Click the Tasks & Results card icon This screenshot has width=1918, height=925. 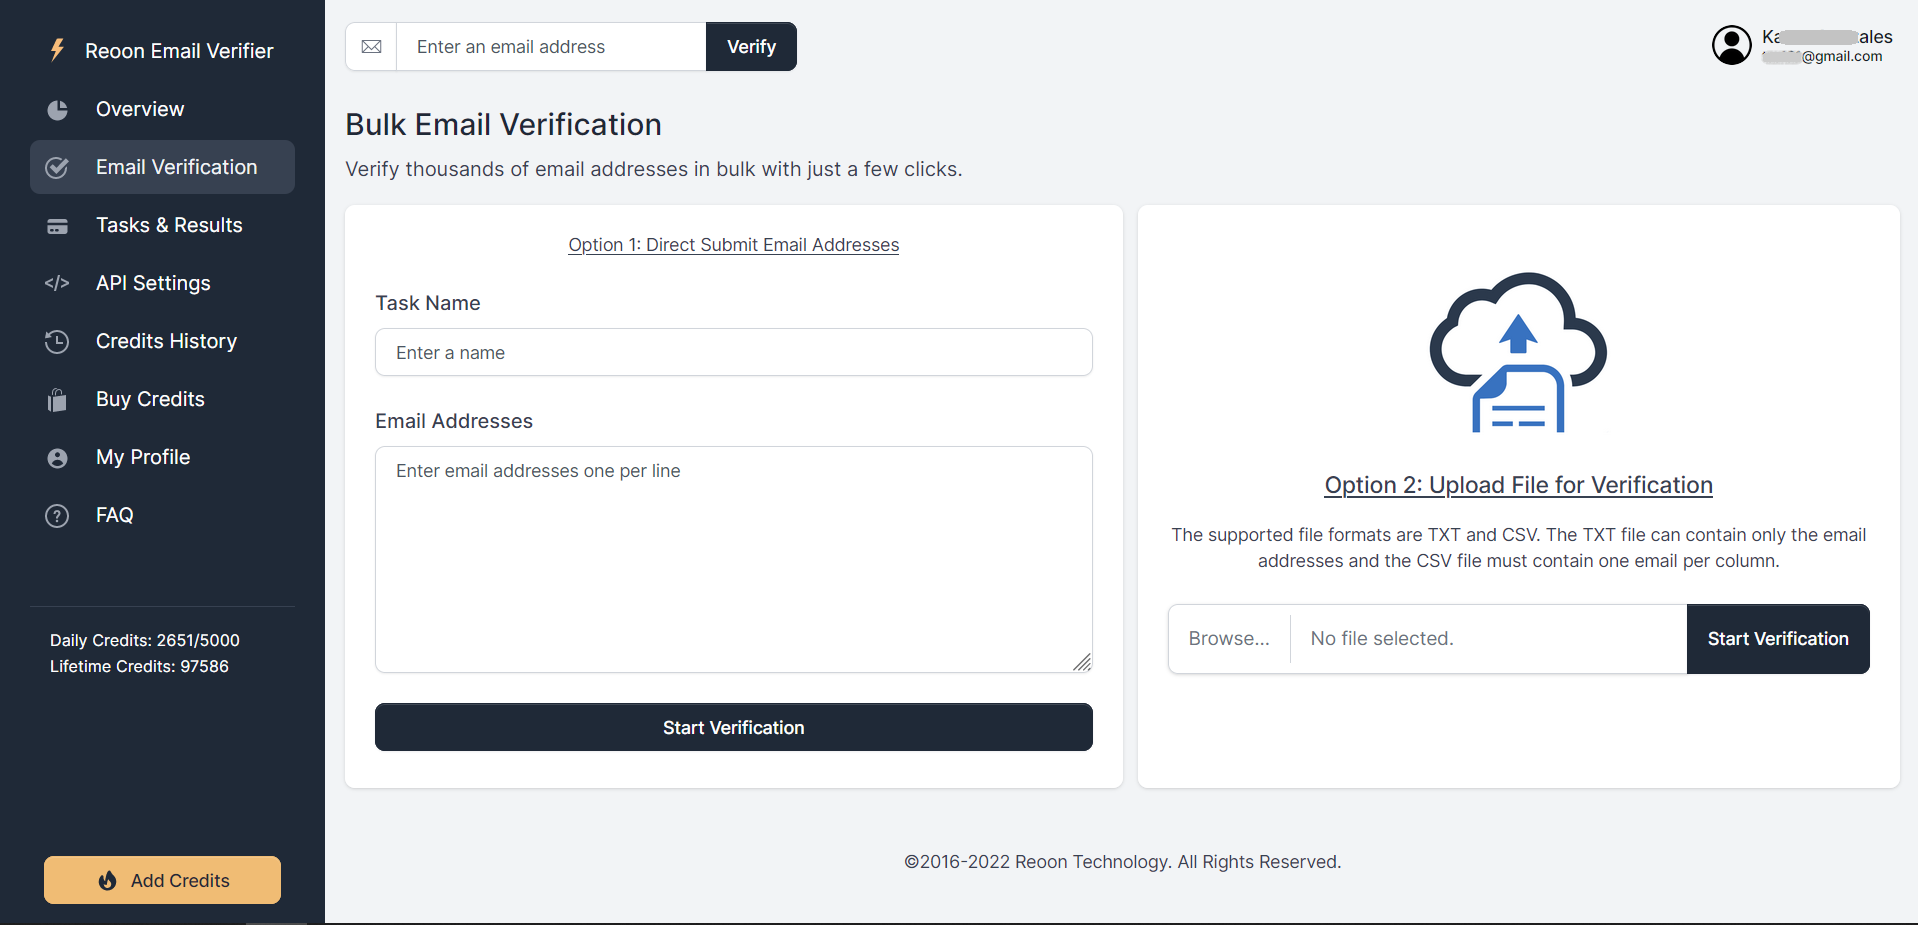tap(57, 226)
